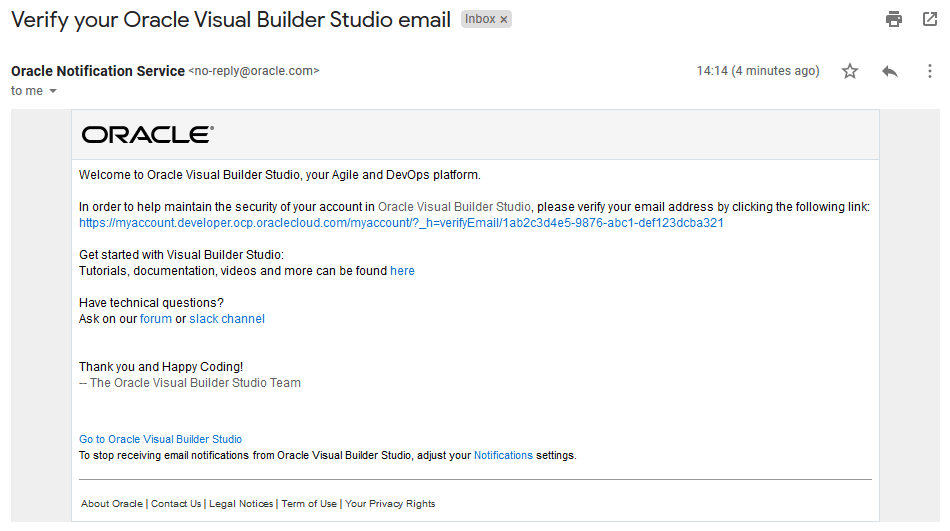Open Contact Us footer link

[x=176, y=504]
